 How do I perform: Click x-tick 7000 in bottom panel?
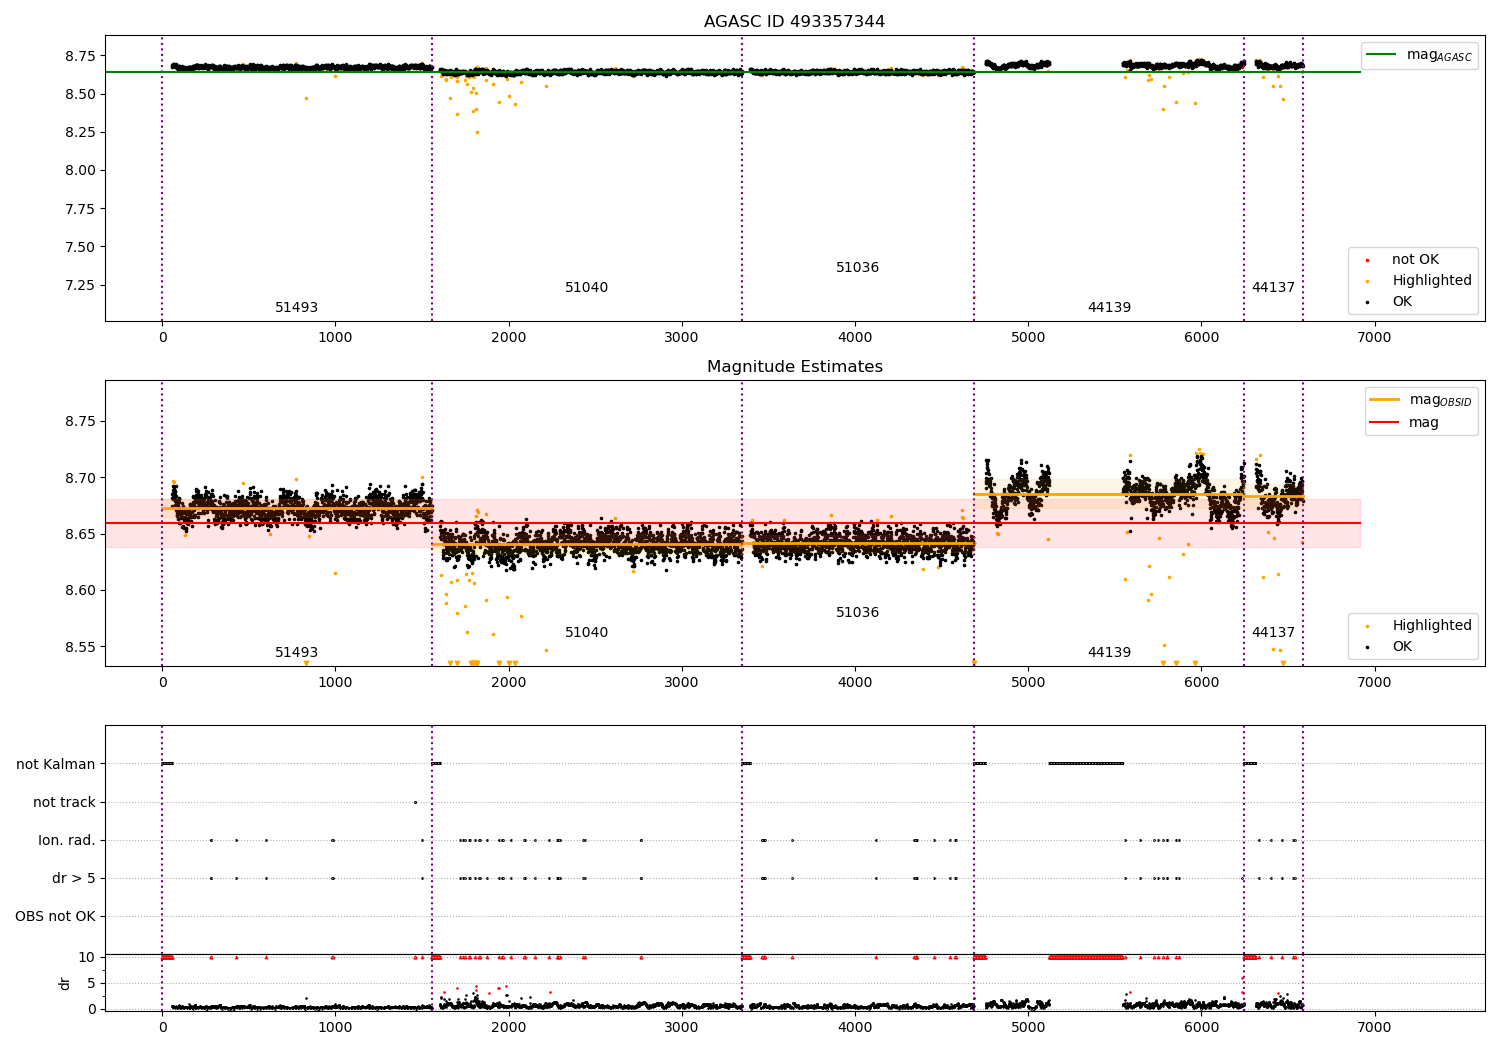tap(1374, 1028)
